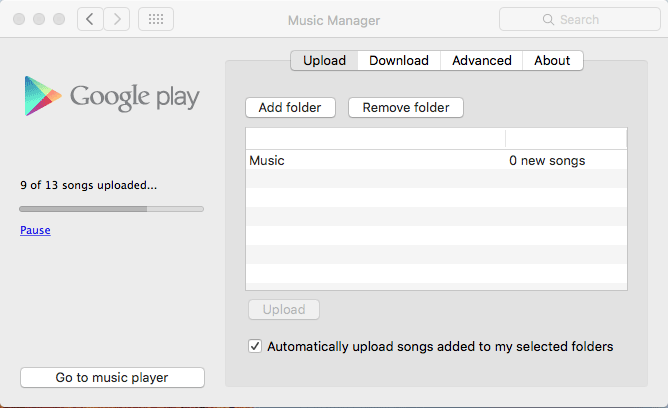Open Go to music player

(112, 377)
